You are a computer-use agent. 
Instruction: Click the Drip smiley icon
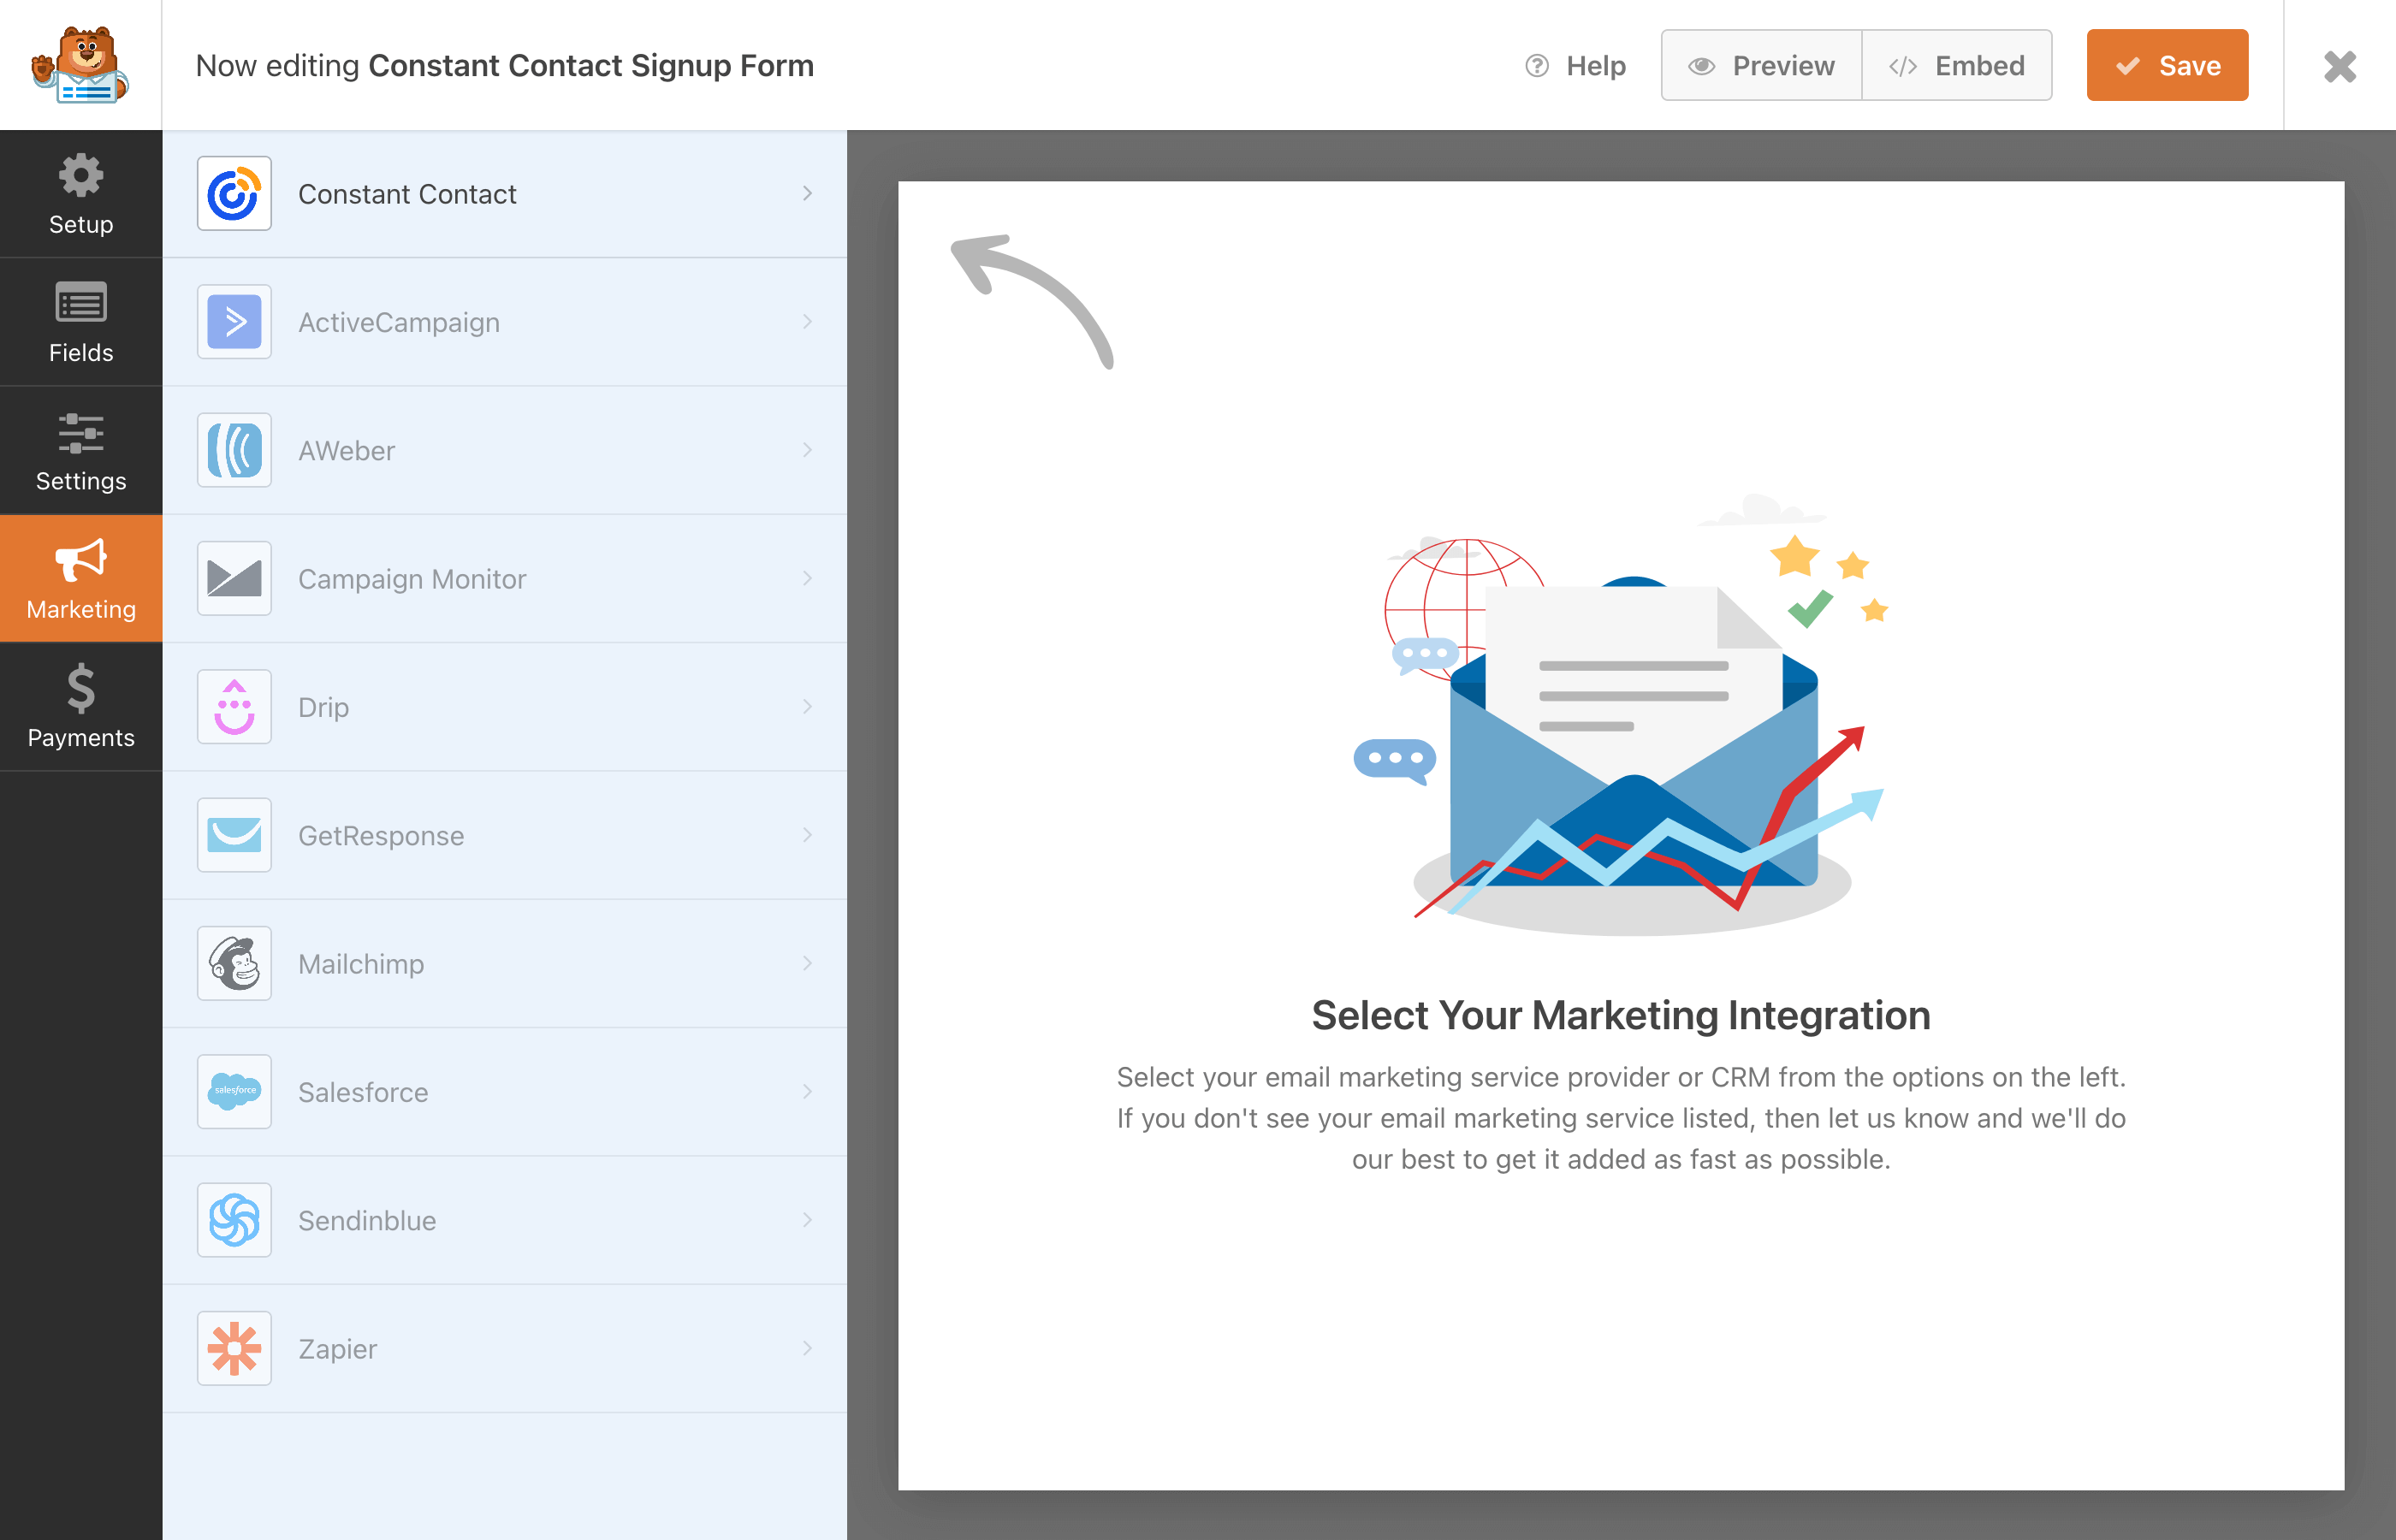tap(234, 707)
